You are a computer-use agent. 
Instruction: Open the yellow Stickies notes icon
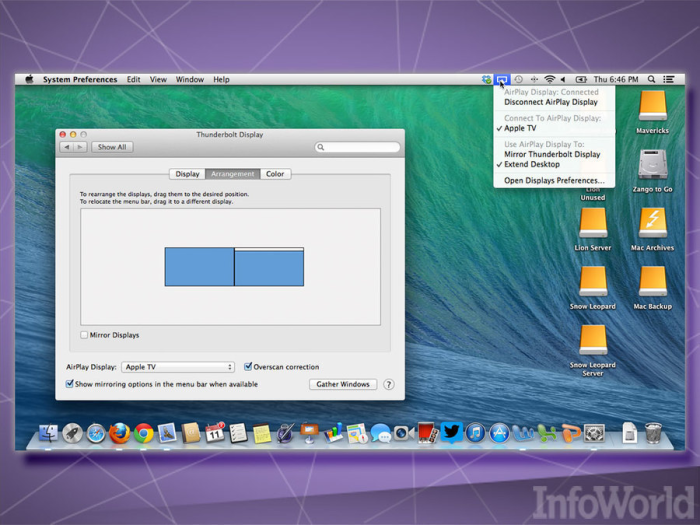point(262,433)
